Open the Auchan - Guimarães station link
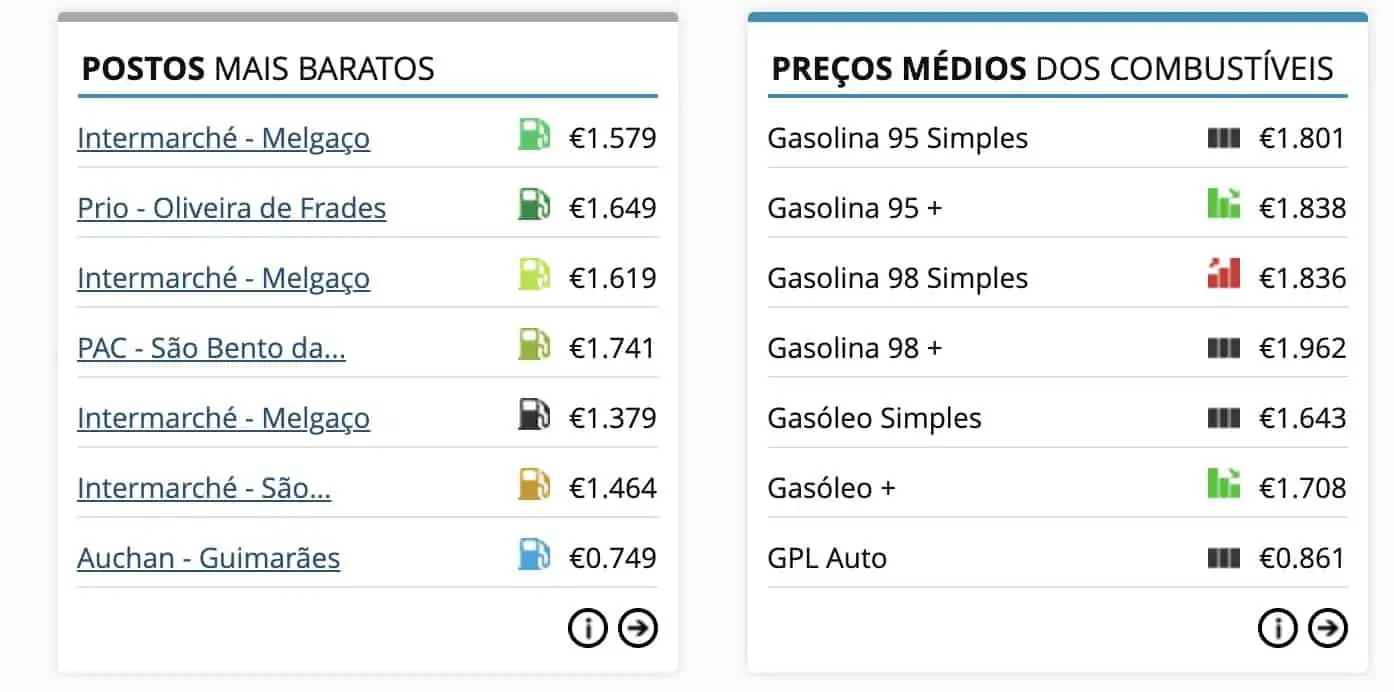The height and width of the screenshot is (692, 1394). 208,558
